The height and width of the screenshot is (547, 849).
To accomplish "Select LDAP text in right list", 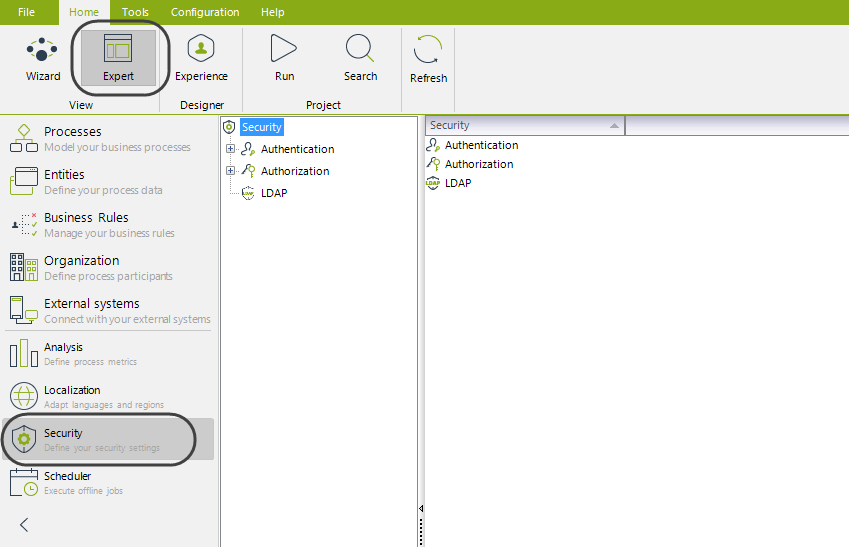I will 458,183.
